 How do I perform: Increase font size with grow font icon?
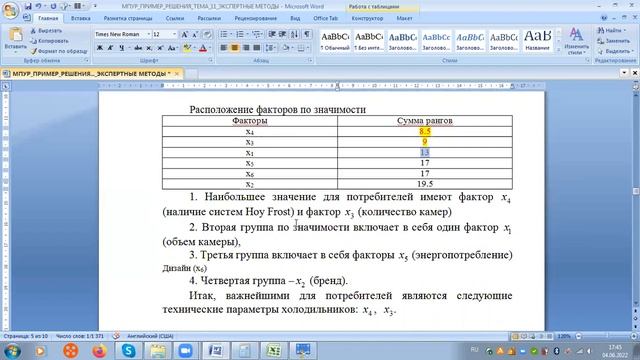(x=184, y=34)
